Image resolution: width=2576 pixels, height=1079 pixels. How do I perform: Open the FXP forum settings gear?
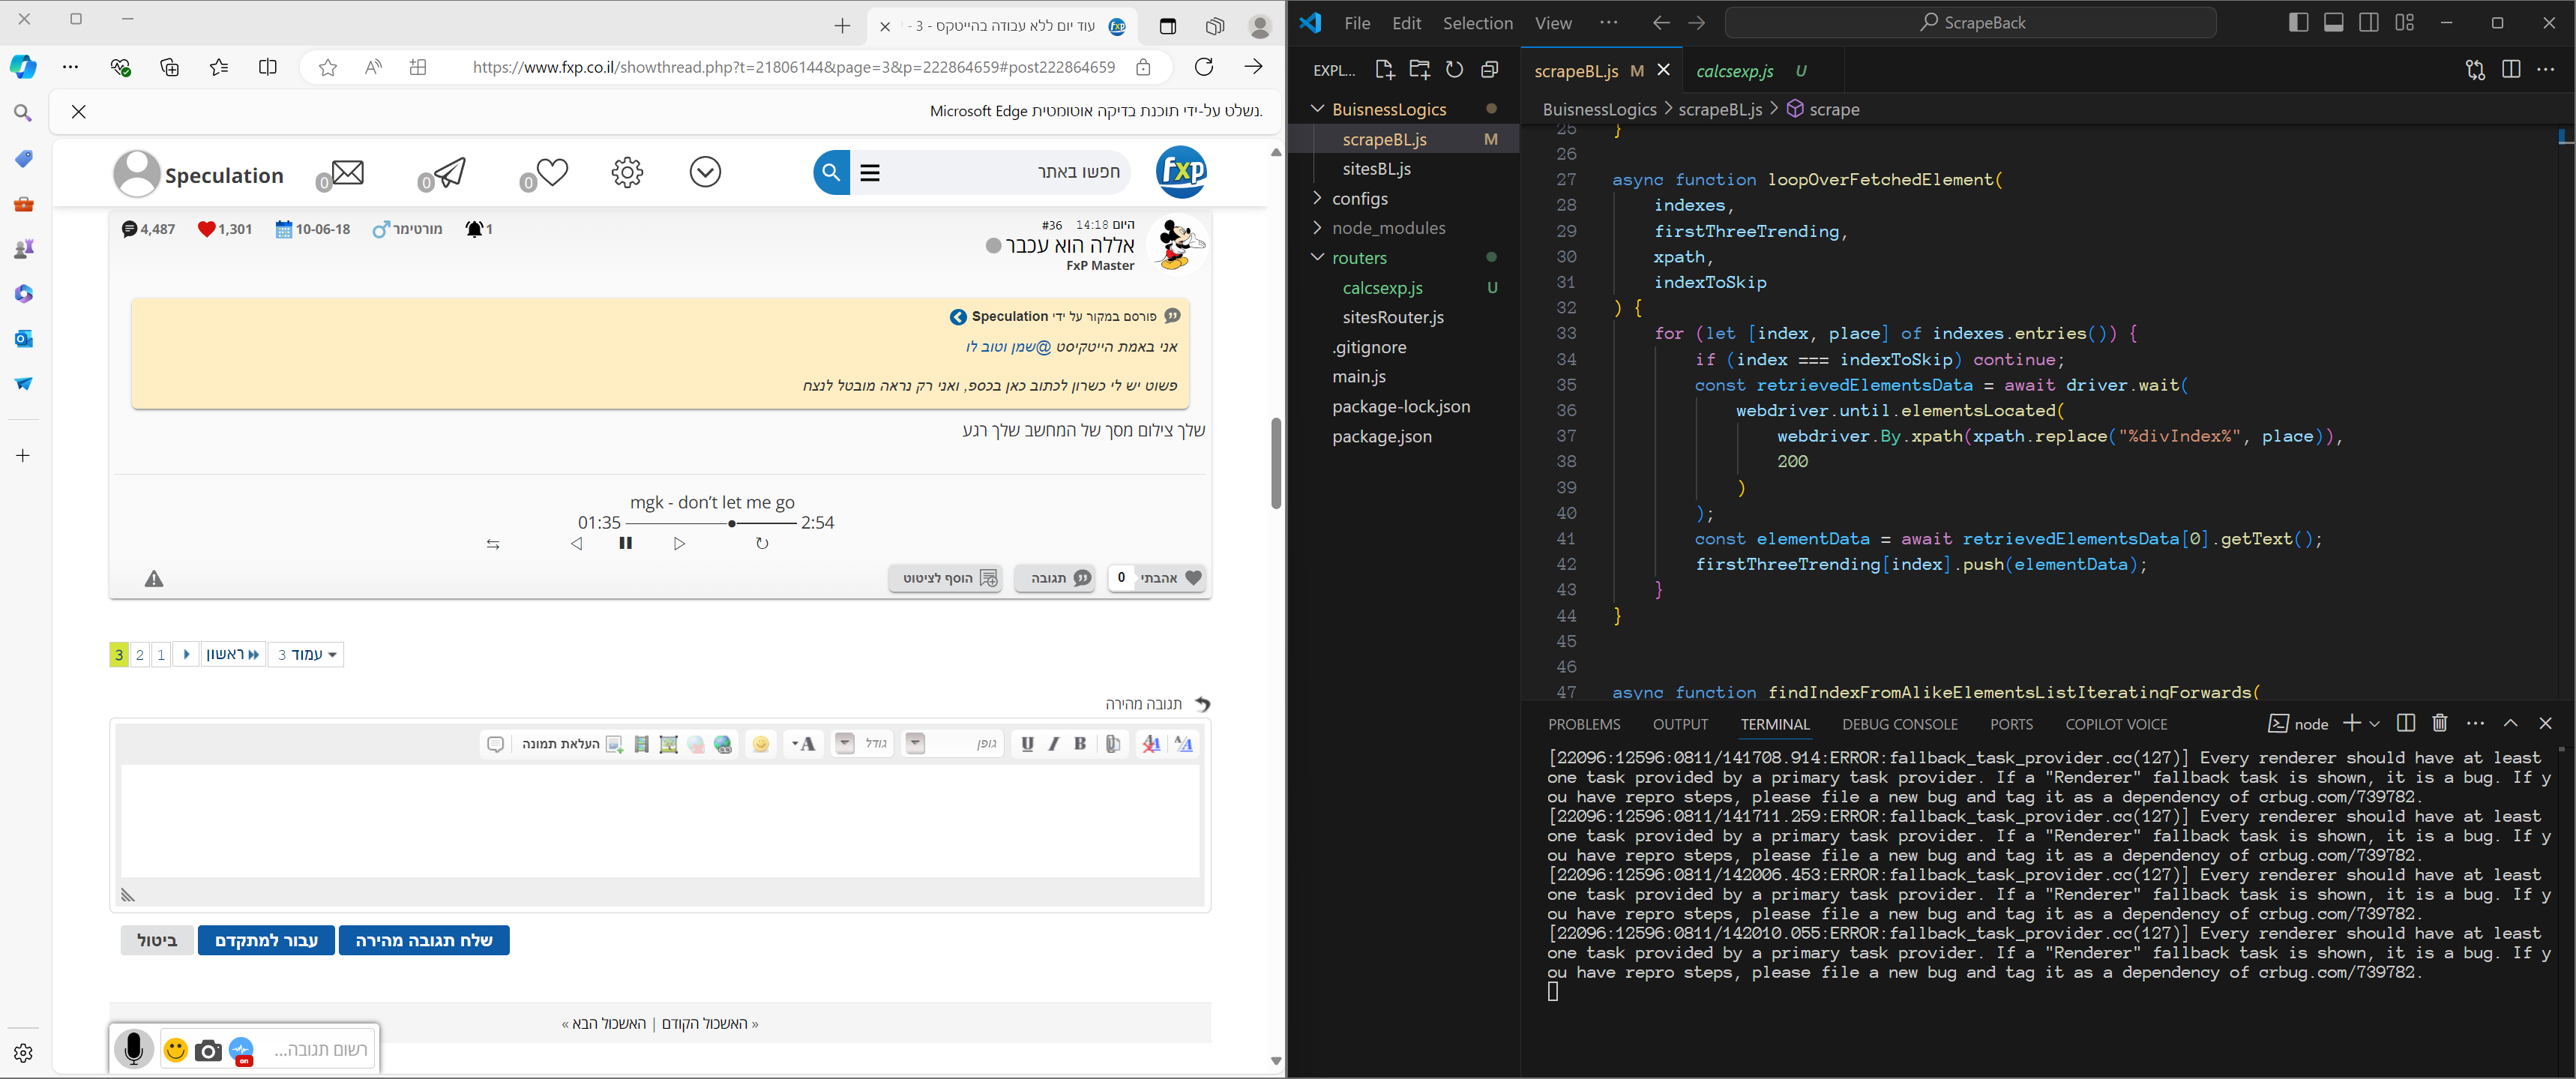click(x=627, y=172)
